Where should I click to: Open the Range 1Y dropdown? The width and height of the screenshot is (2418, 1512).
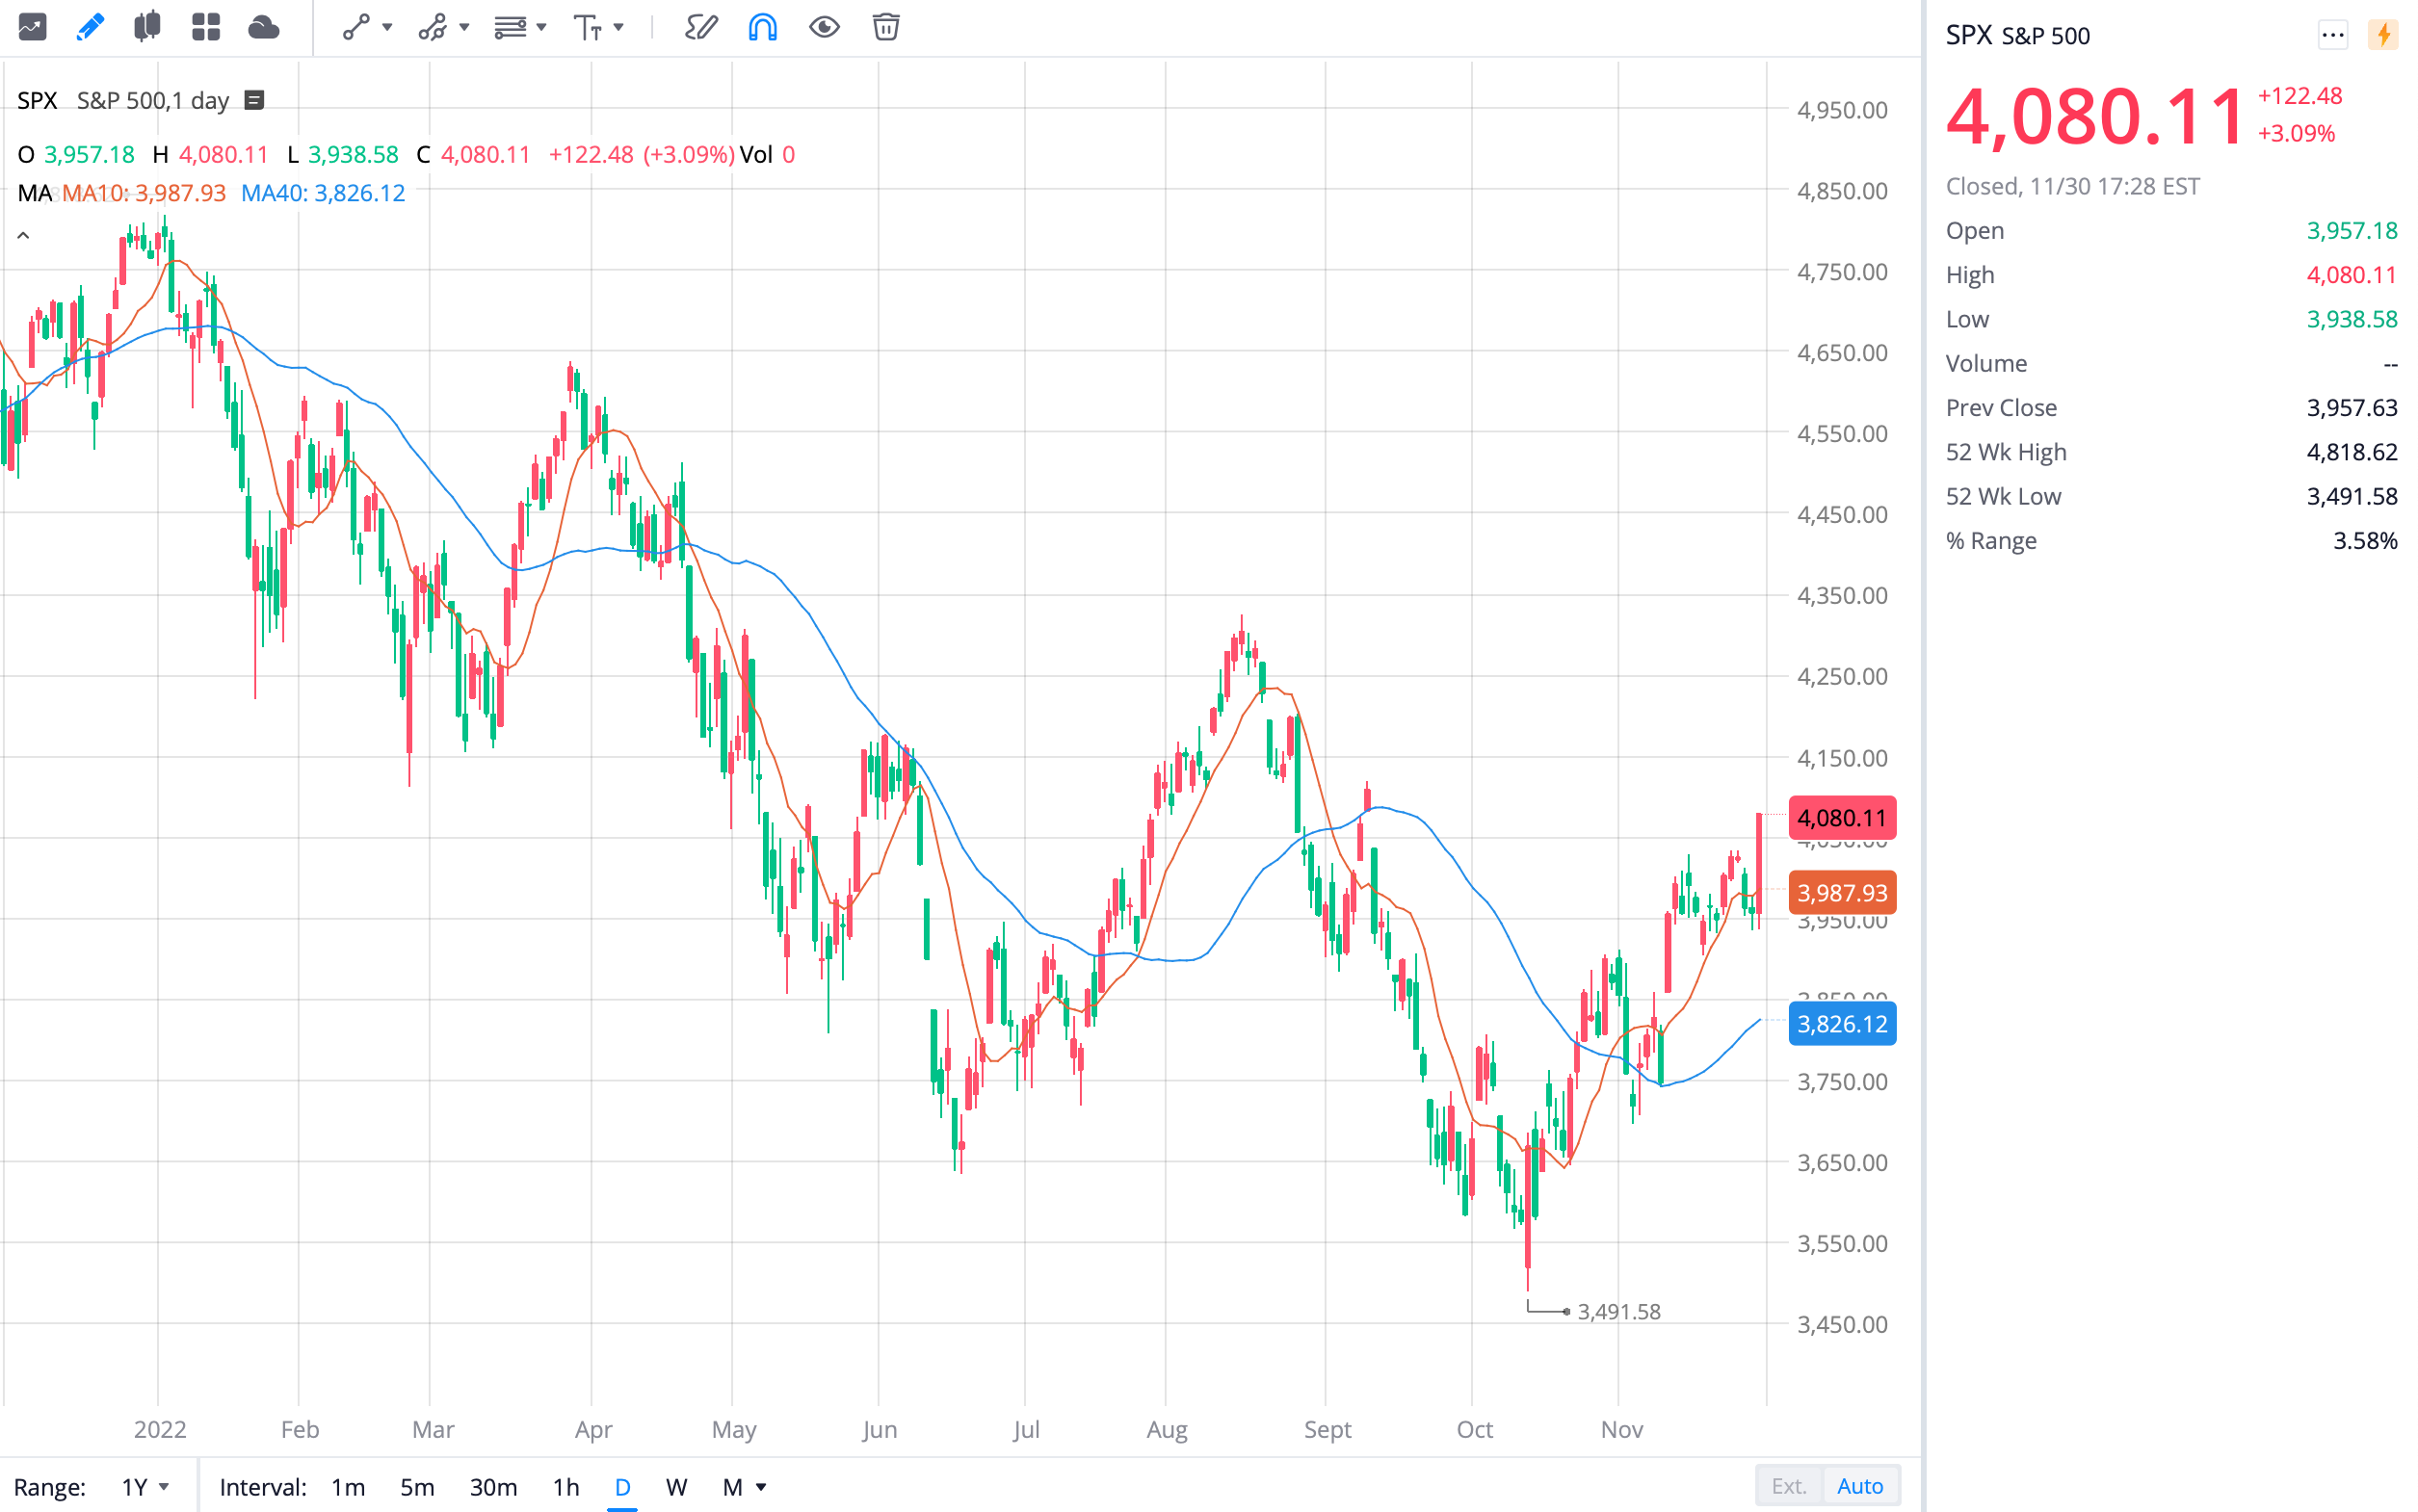pos(143,1486)
